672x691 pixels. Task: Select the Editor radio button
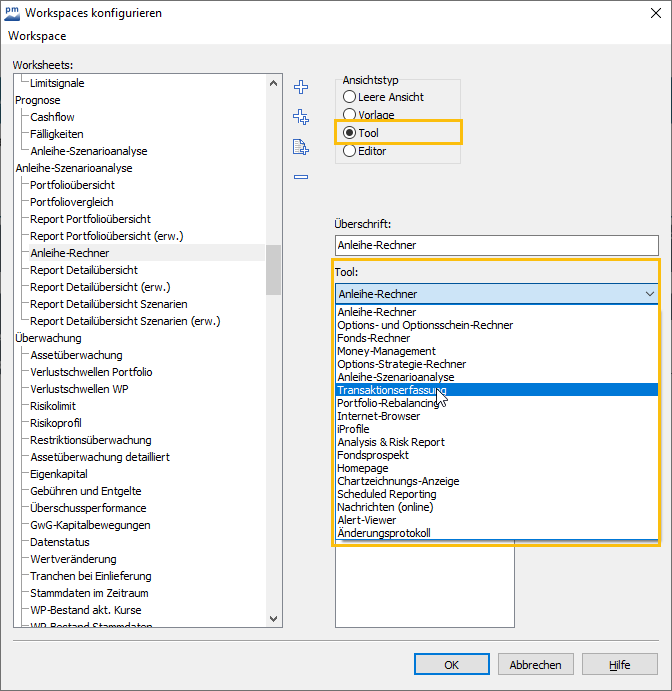pyautogui.click(x=349, y=151)
